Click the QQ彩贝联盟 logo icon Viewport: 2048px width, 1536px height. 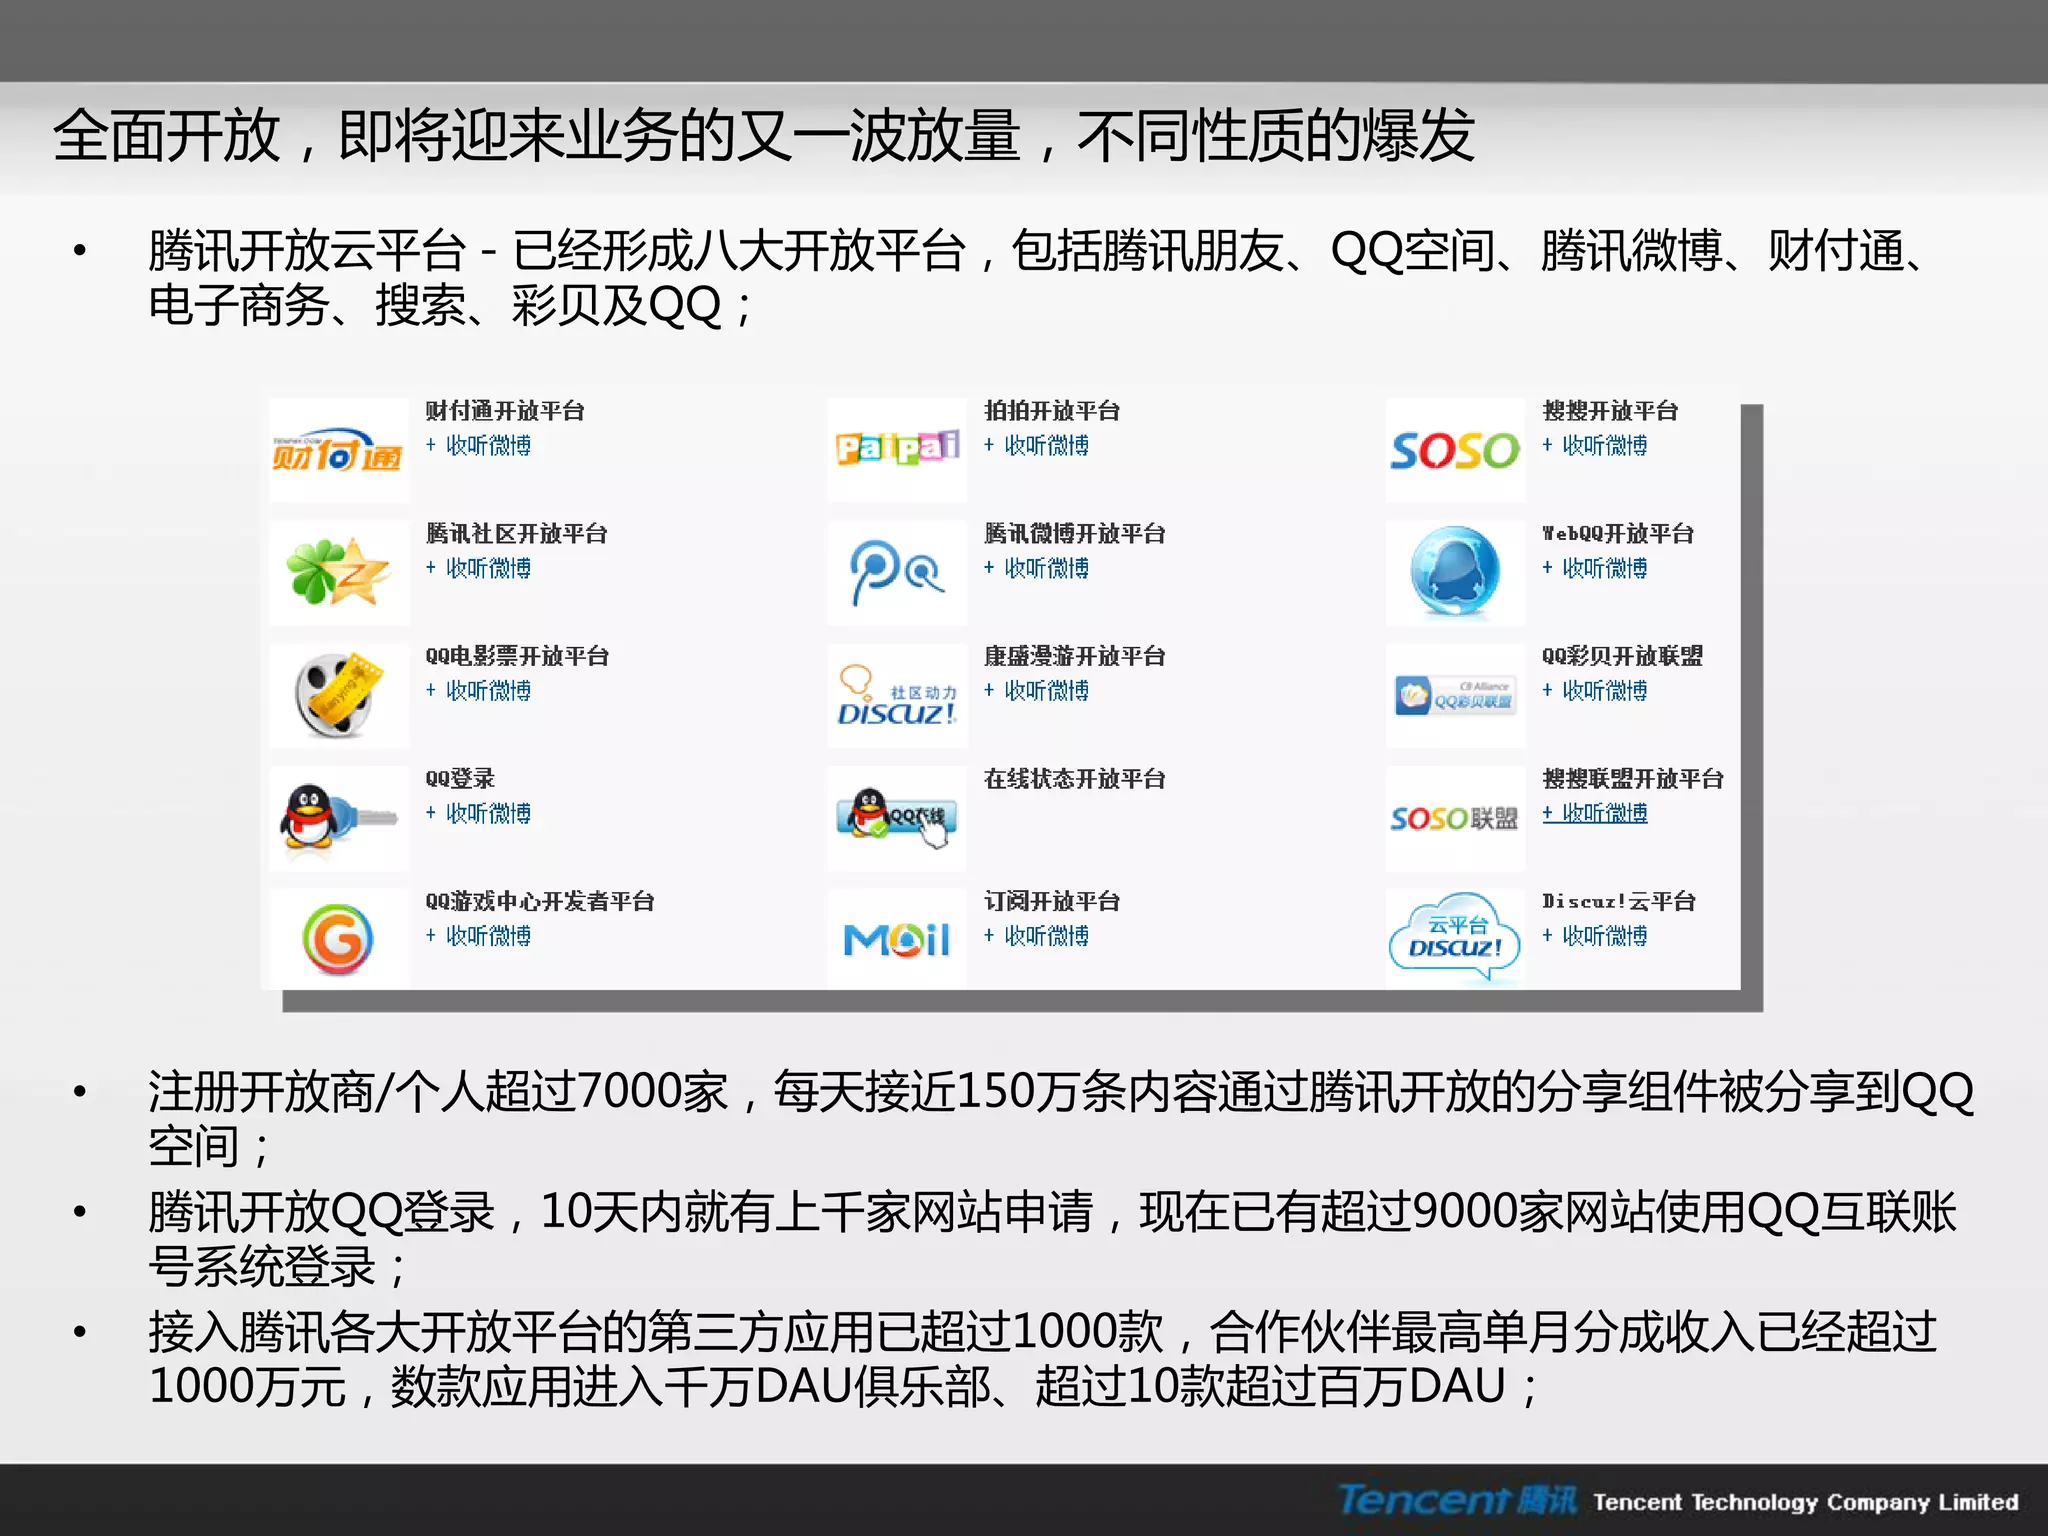click(1455, 696)
